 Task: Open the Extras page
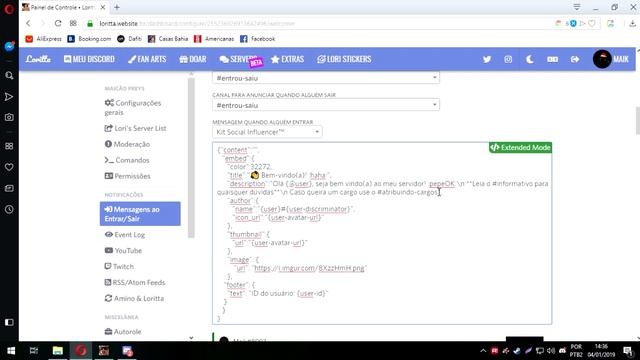click(288, 59)
